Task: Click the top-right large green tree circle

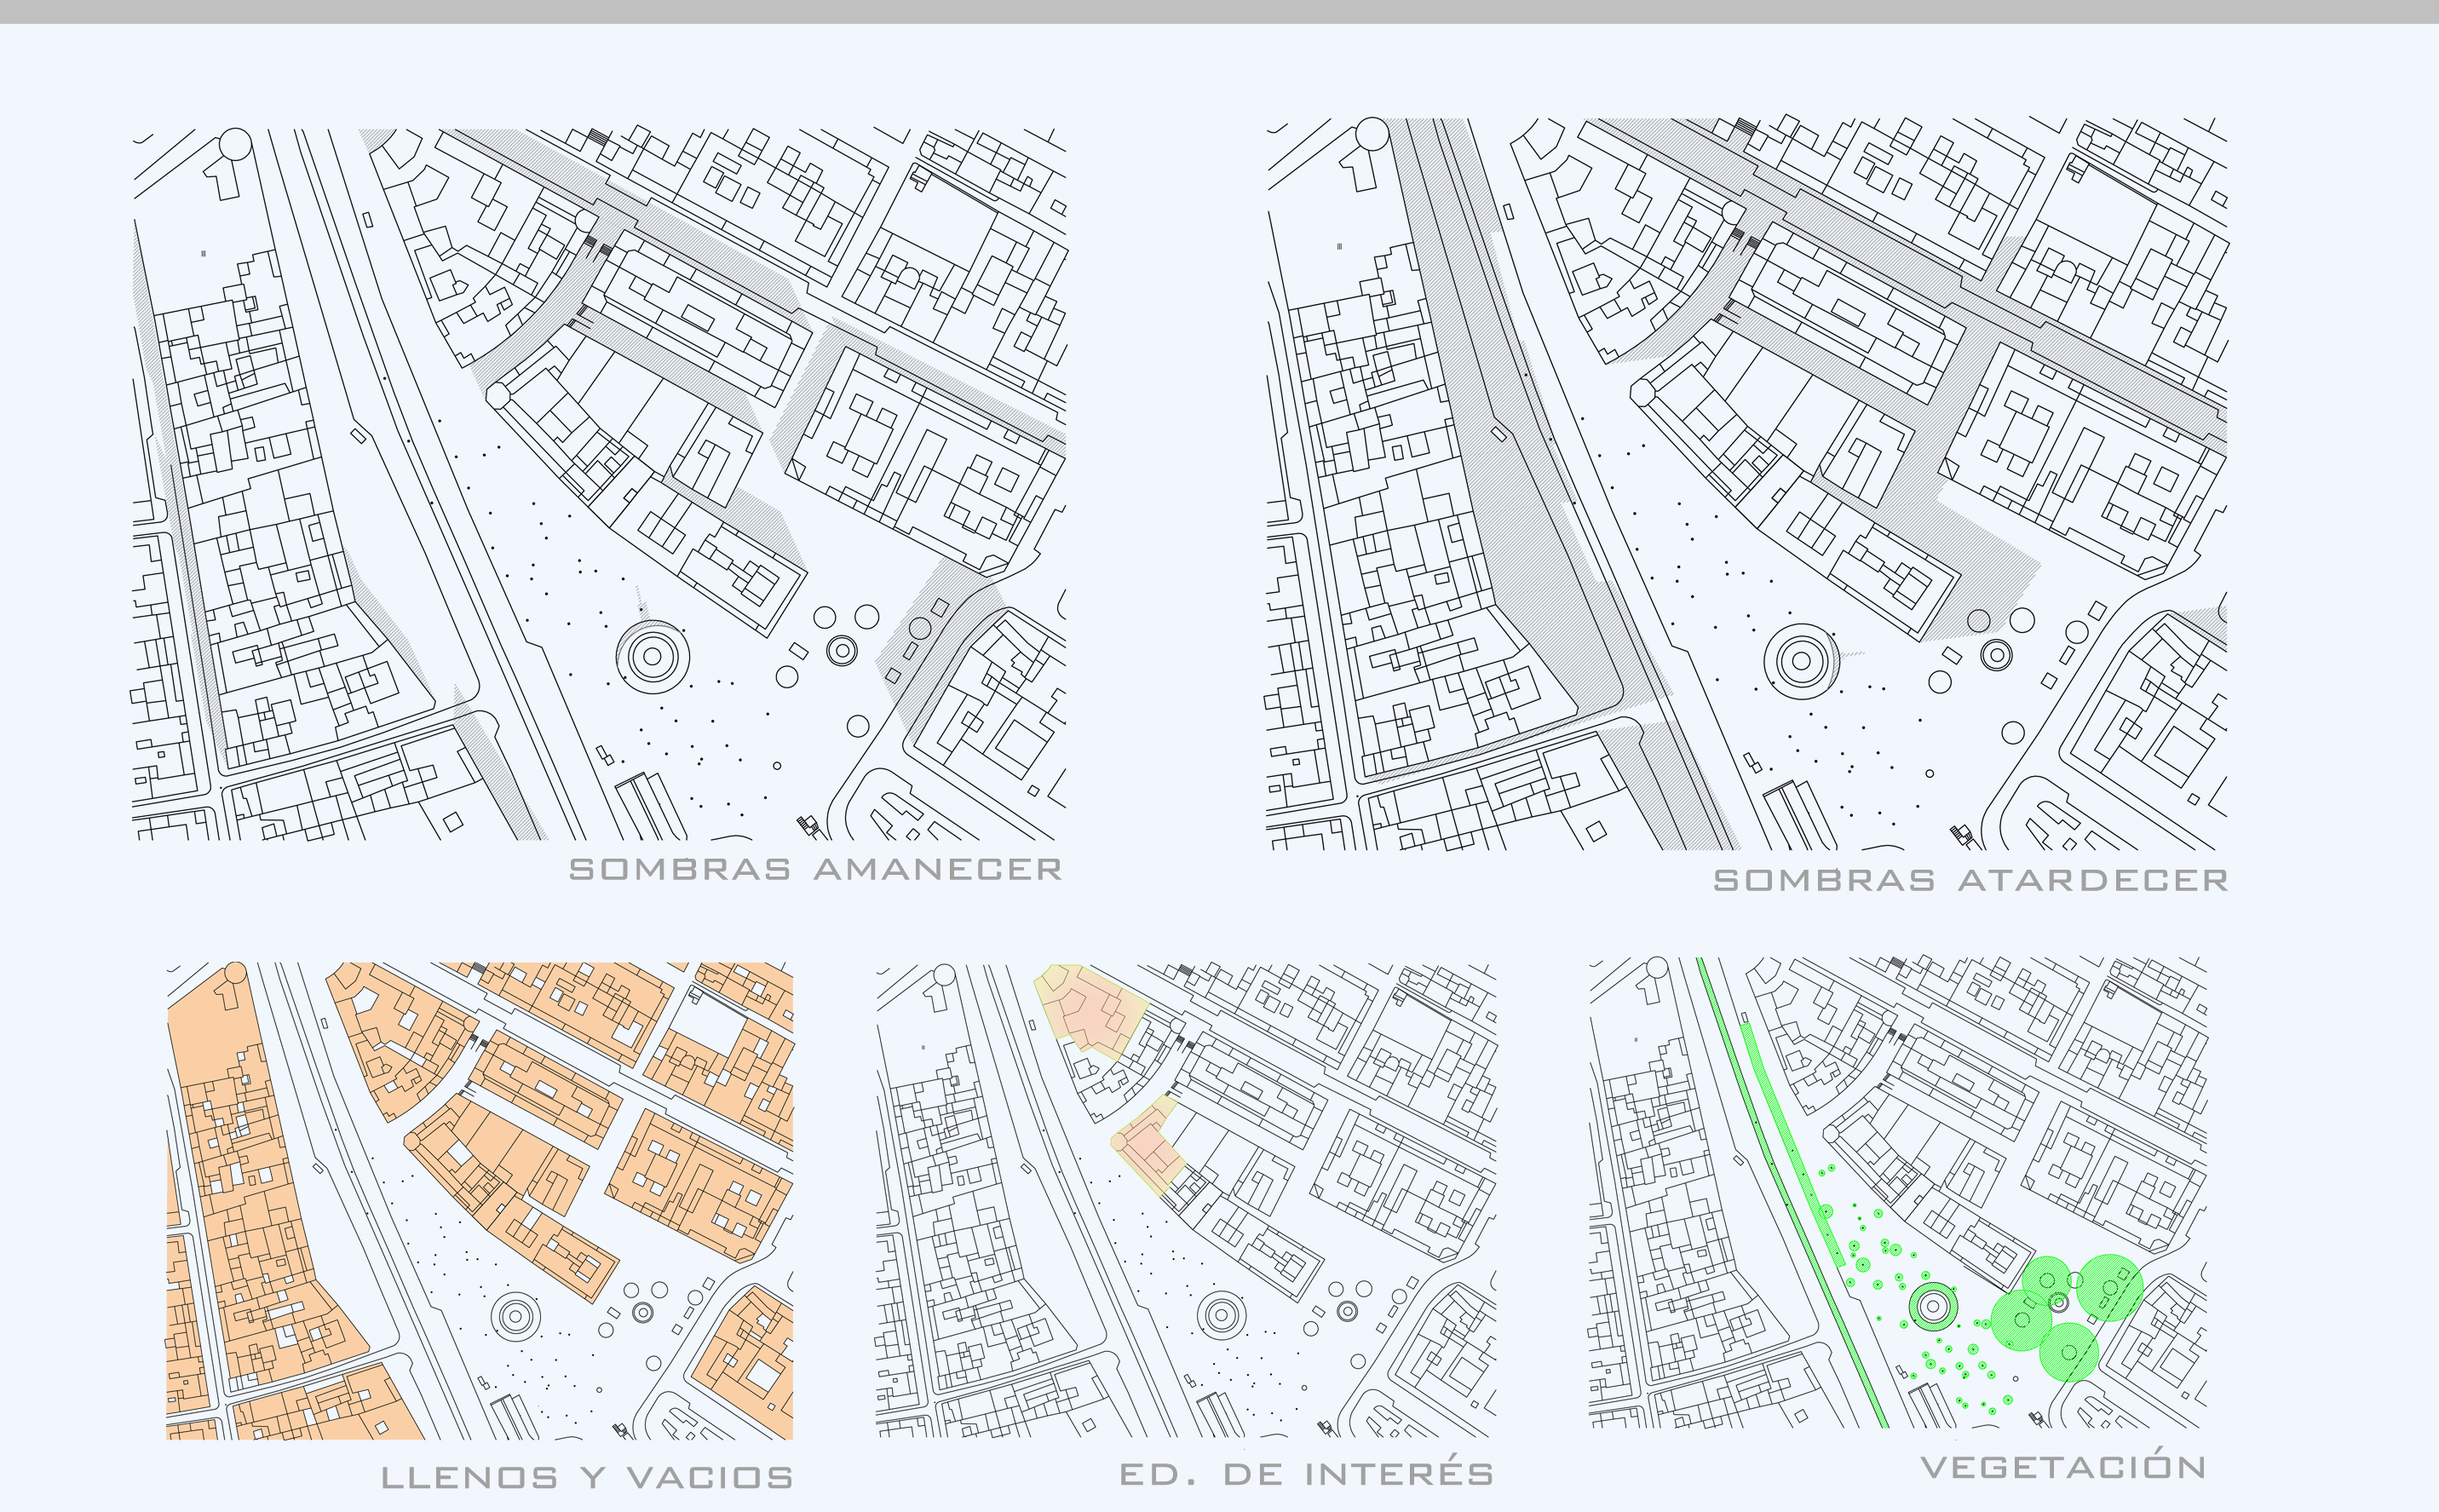Action: [x=2109, y=1287]
